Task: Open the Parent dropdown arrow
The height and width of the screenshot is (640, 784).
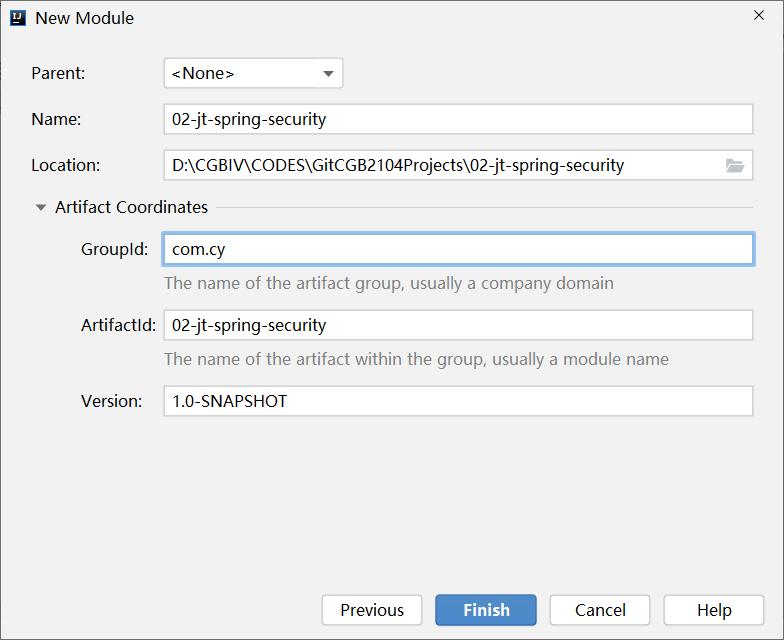Action: coord(328,74)
